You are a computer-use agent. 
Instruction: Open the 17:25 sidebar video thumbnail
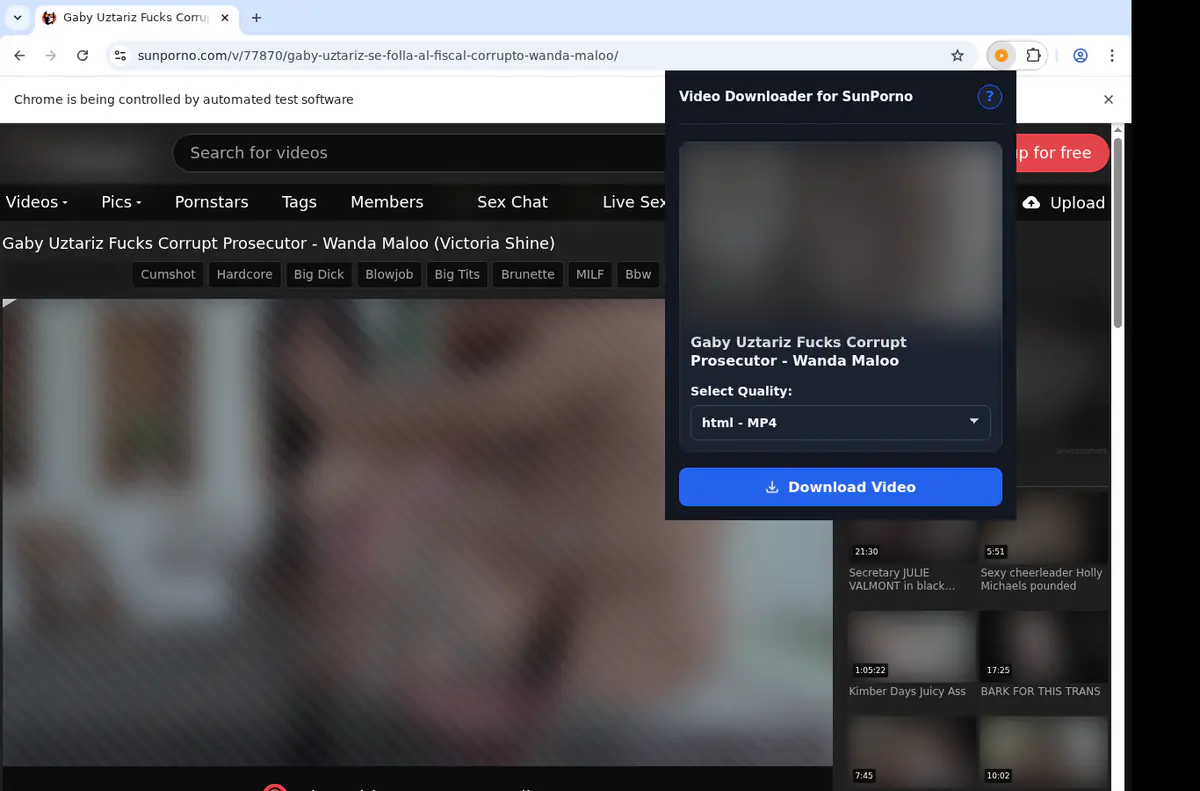1043,646
